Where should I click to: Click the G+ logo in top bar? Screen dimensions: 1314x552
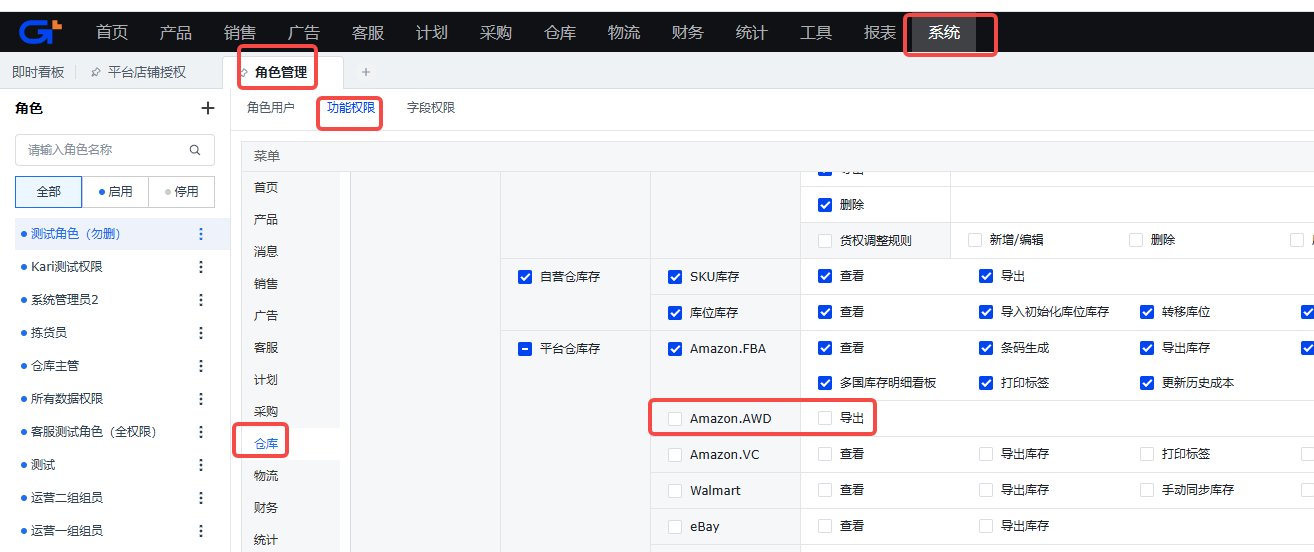pyautogui.click(x=40, y=32)
